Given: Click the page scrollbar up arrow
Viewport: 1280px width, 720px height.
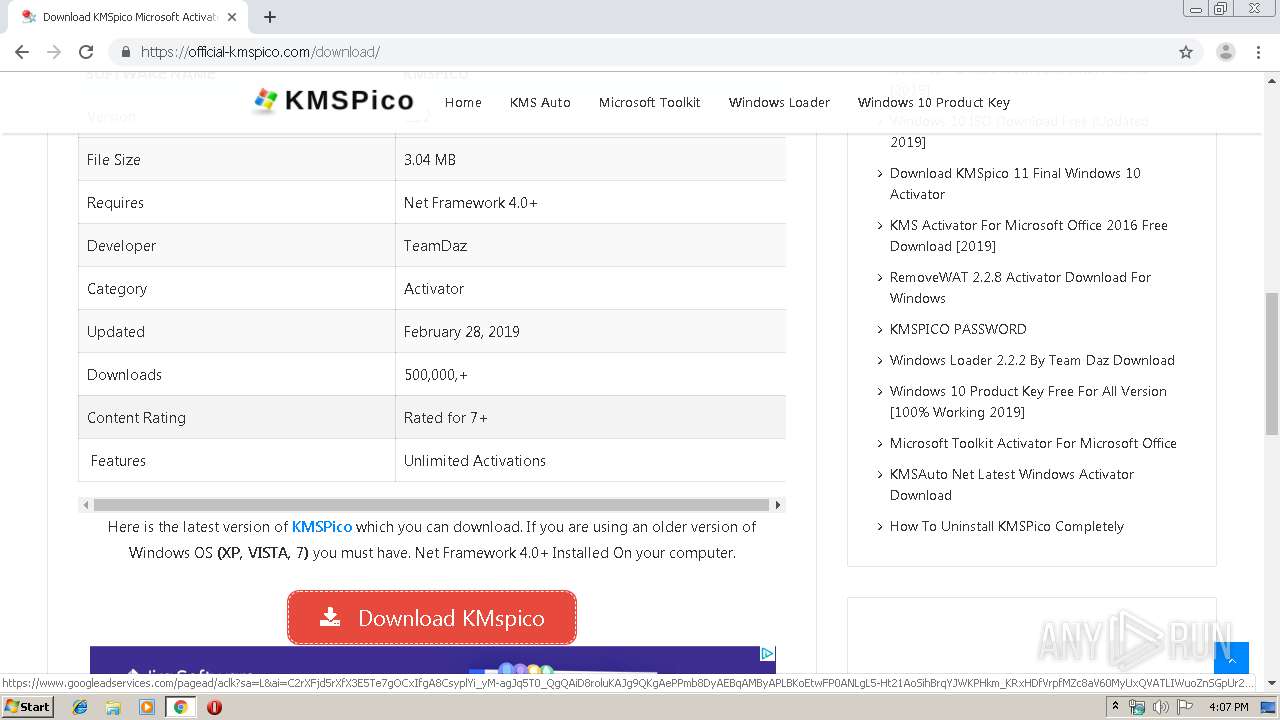Looking at the screenshot, I should click(1271, 78).
